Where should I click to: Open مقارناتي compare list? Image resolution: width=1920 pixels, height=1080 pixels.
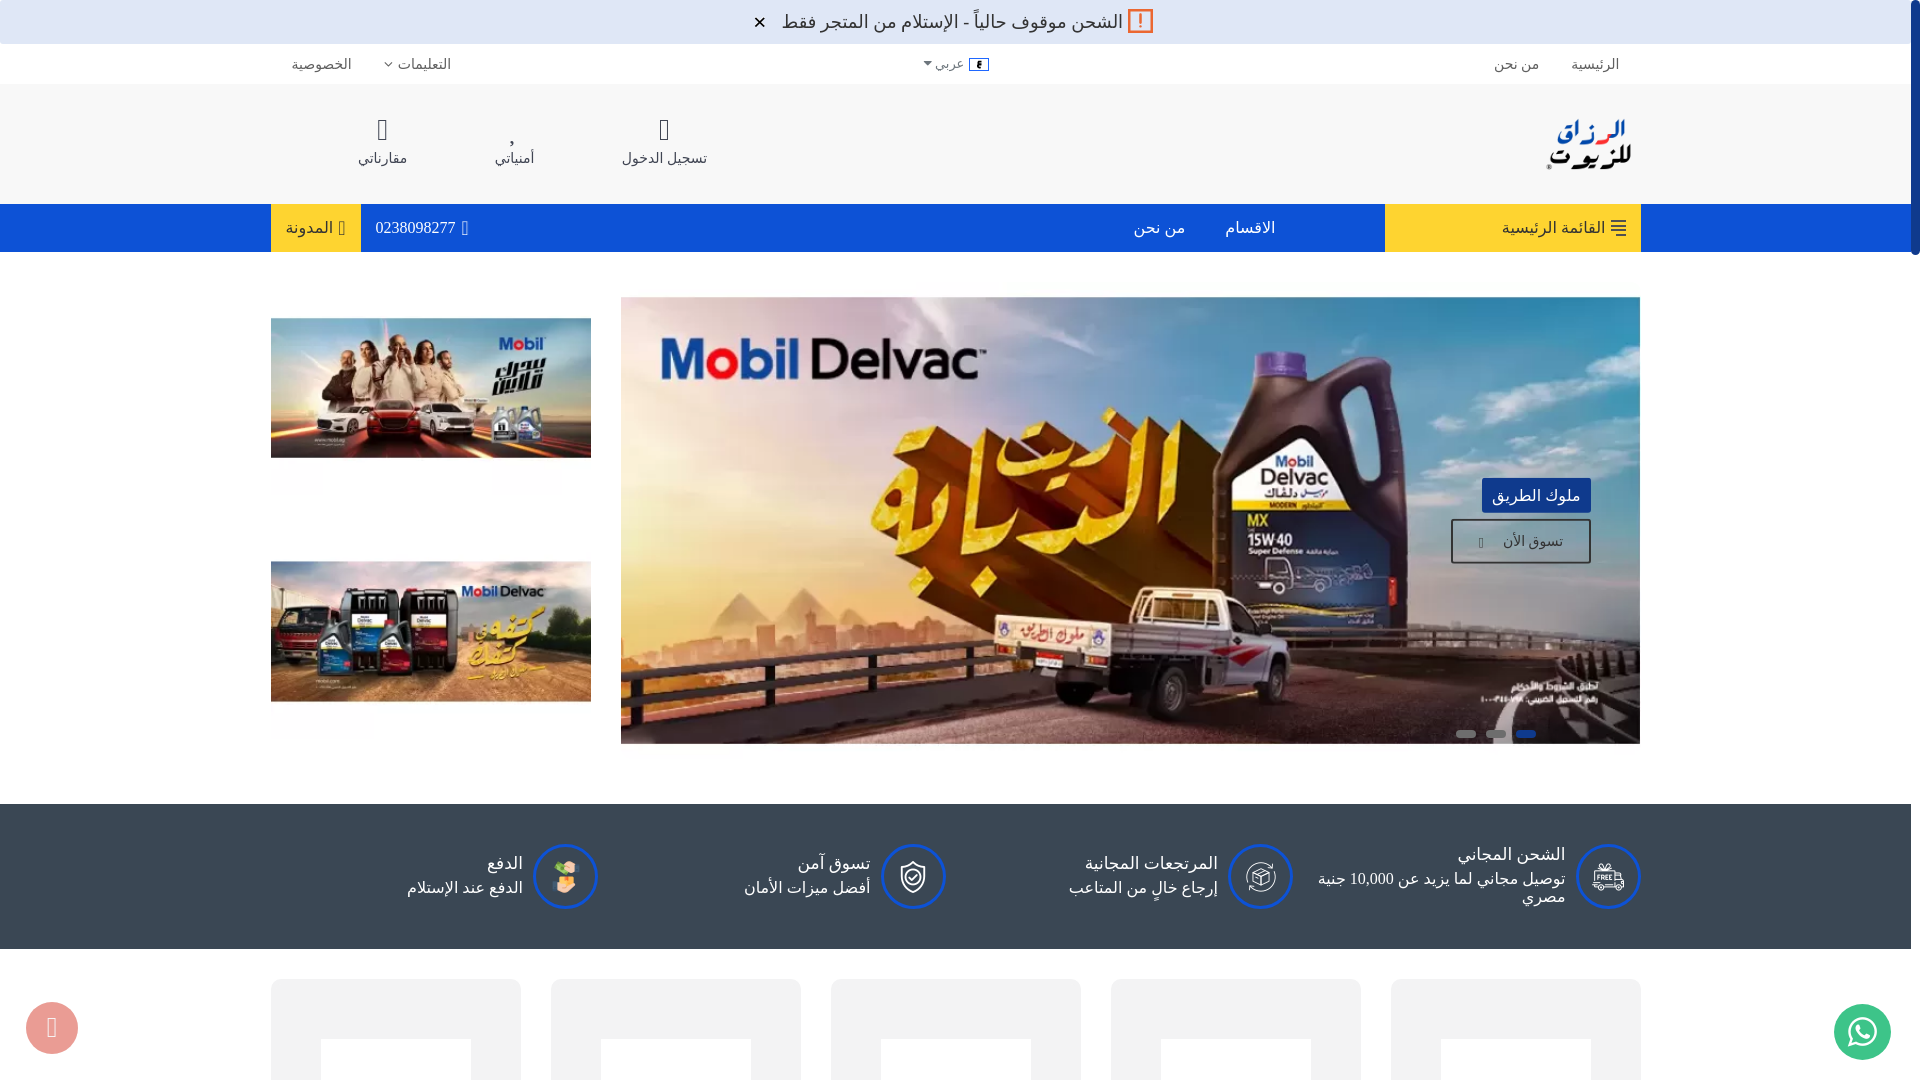[x=382, y=143]
